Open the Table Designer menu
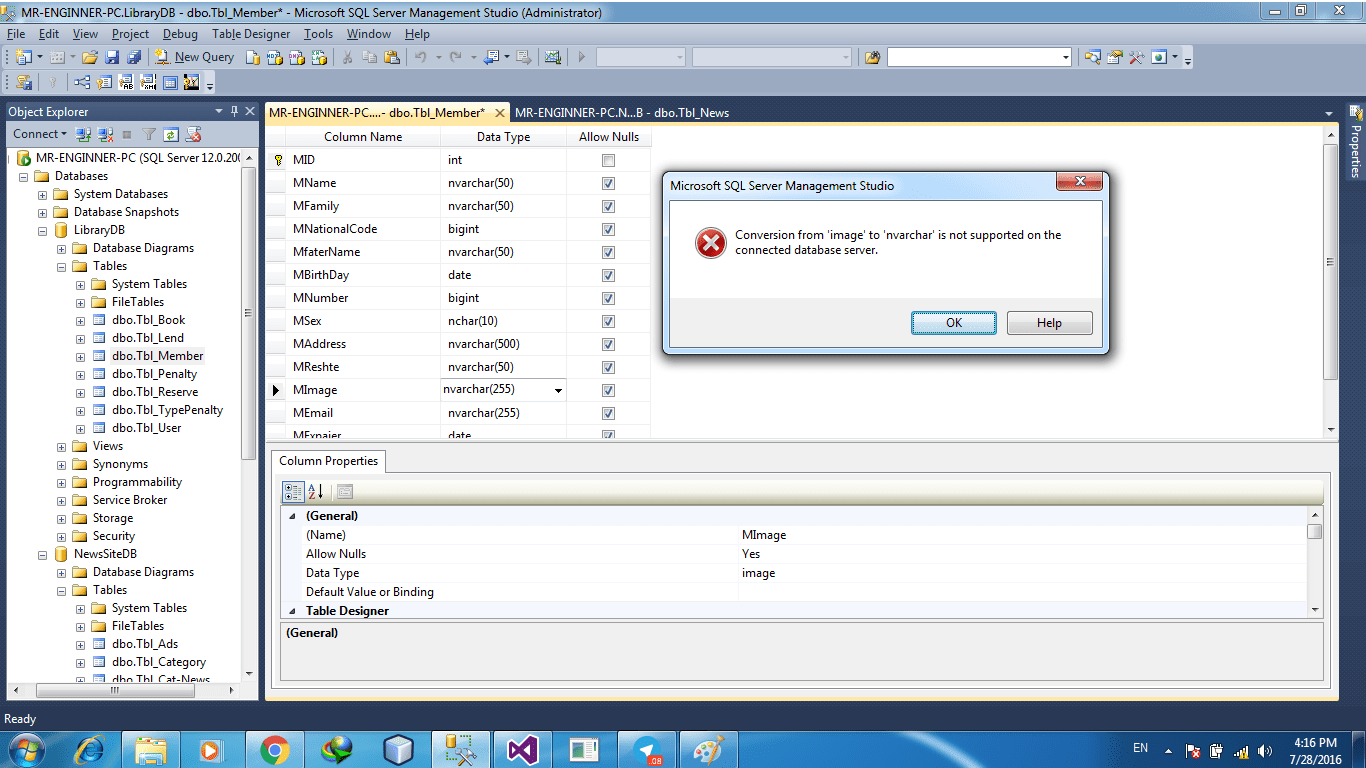 [251, 33]
